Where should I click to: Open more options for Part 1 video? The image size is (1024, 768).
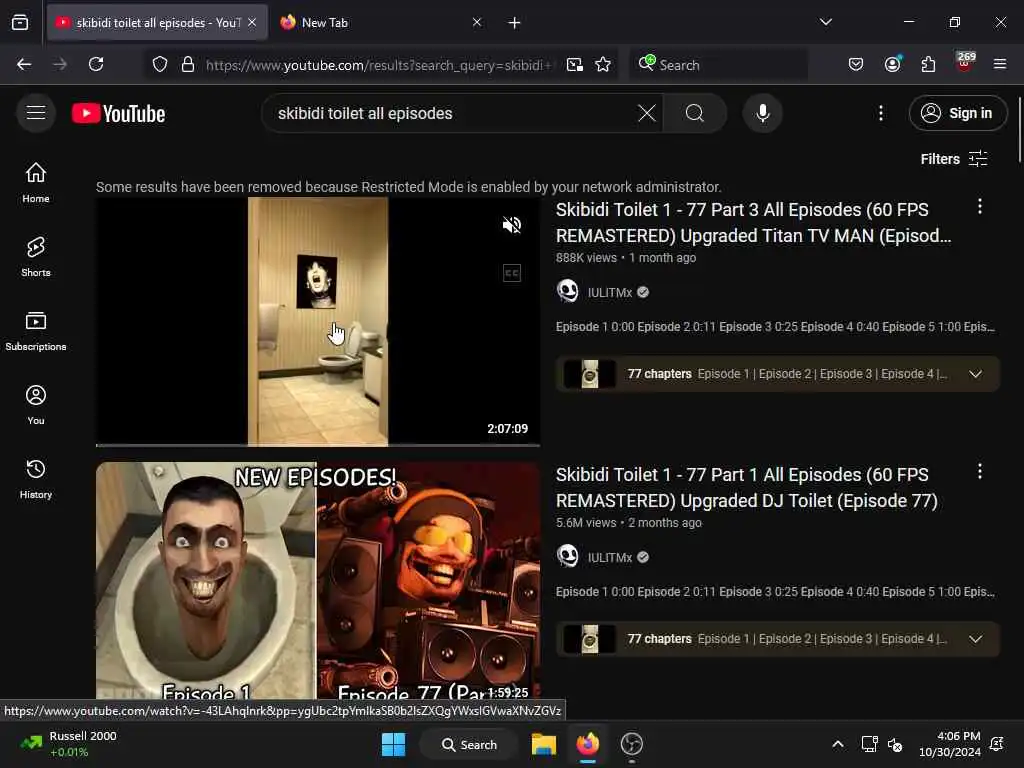tap(979, 472)
